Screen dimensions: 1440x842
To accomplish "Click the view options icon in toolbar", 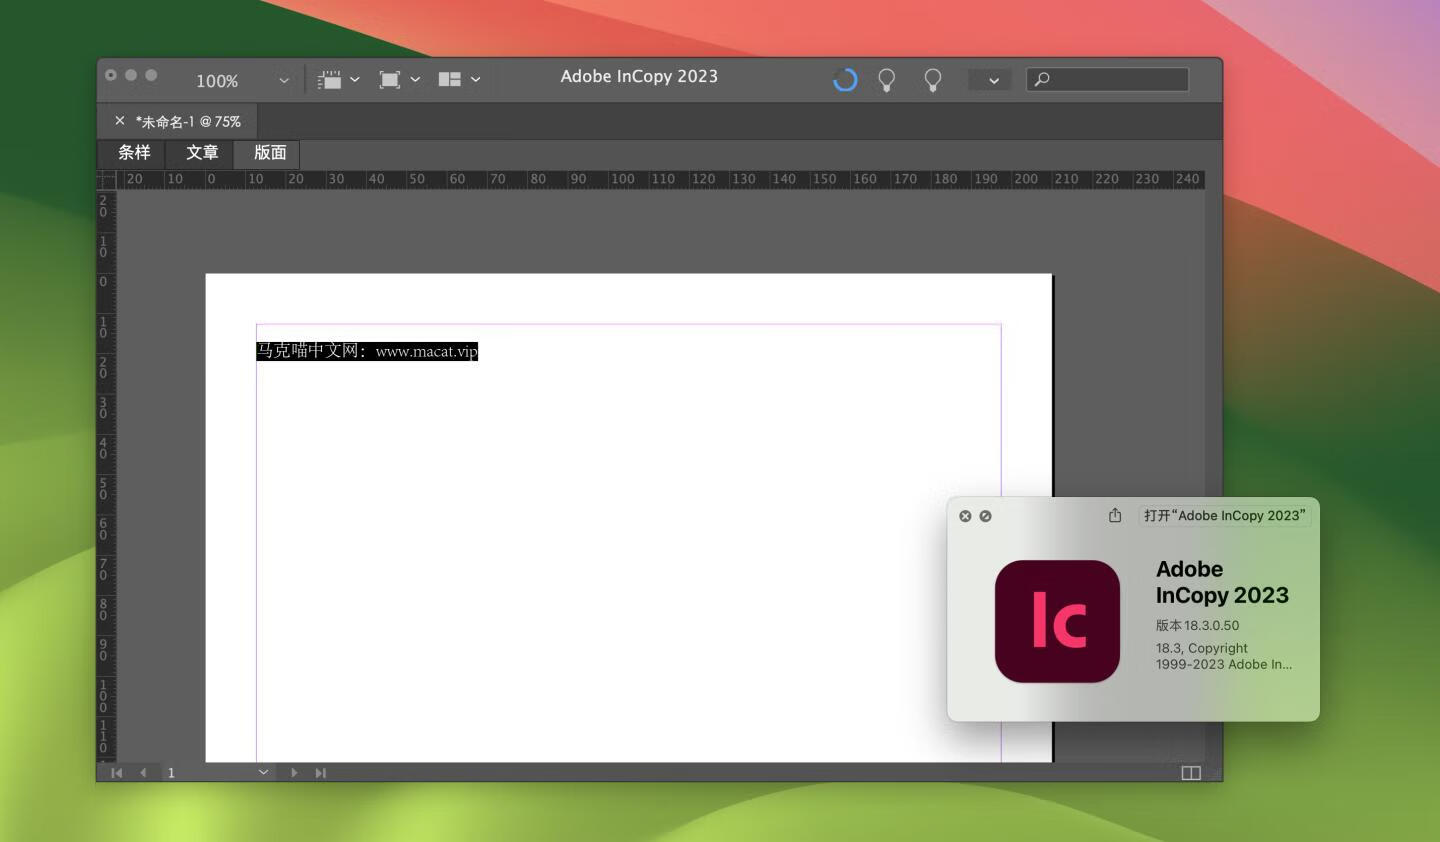I will point(330,80).
